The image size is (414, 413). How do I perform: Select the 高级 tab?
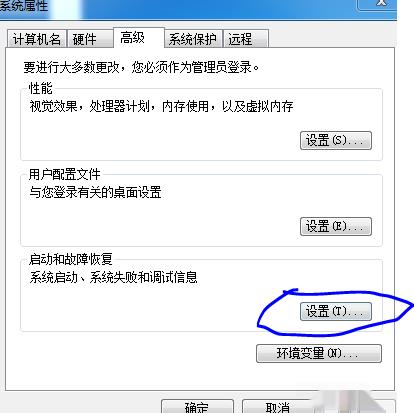pyautogui.click(x=139, y=38)
